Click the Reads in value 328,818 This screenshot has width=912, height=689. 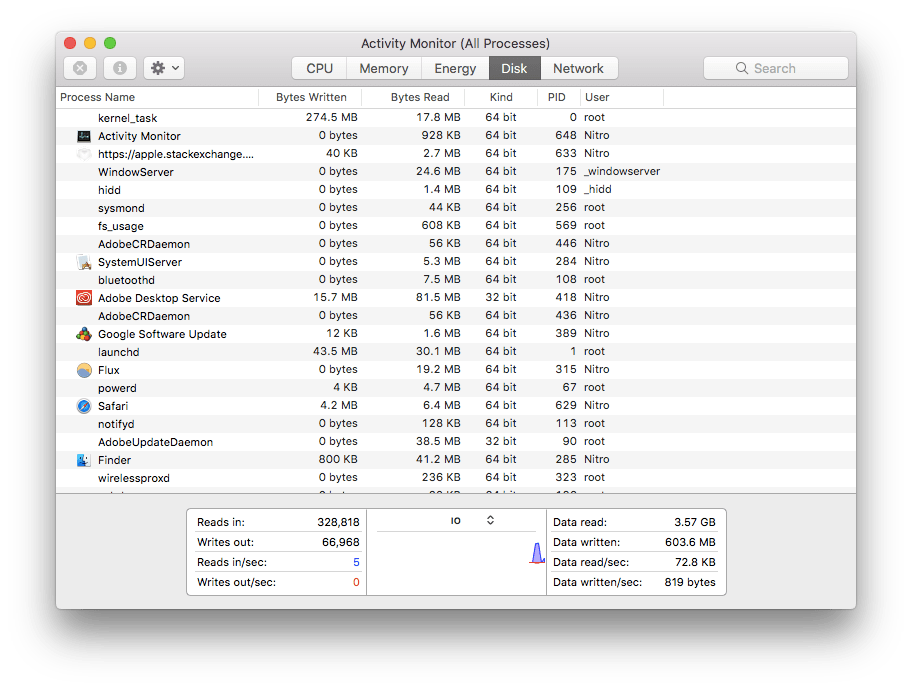339,522
